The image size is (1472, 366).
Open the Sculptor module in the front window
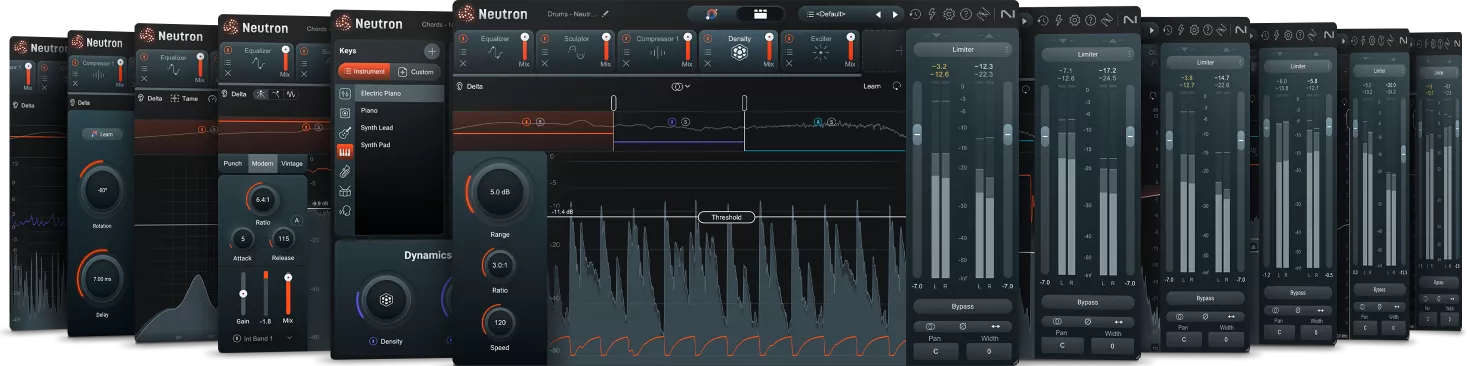[576, 51]
